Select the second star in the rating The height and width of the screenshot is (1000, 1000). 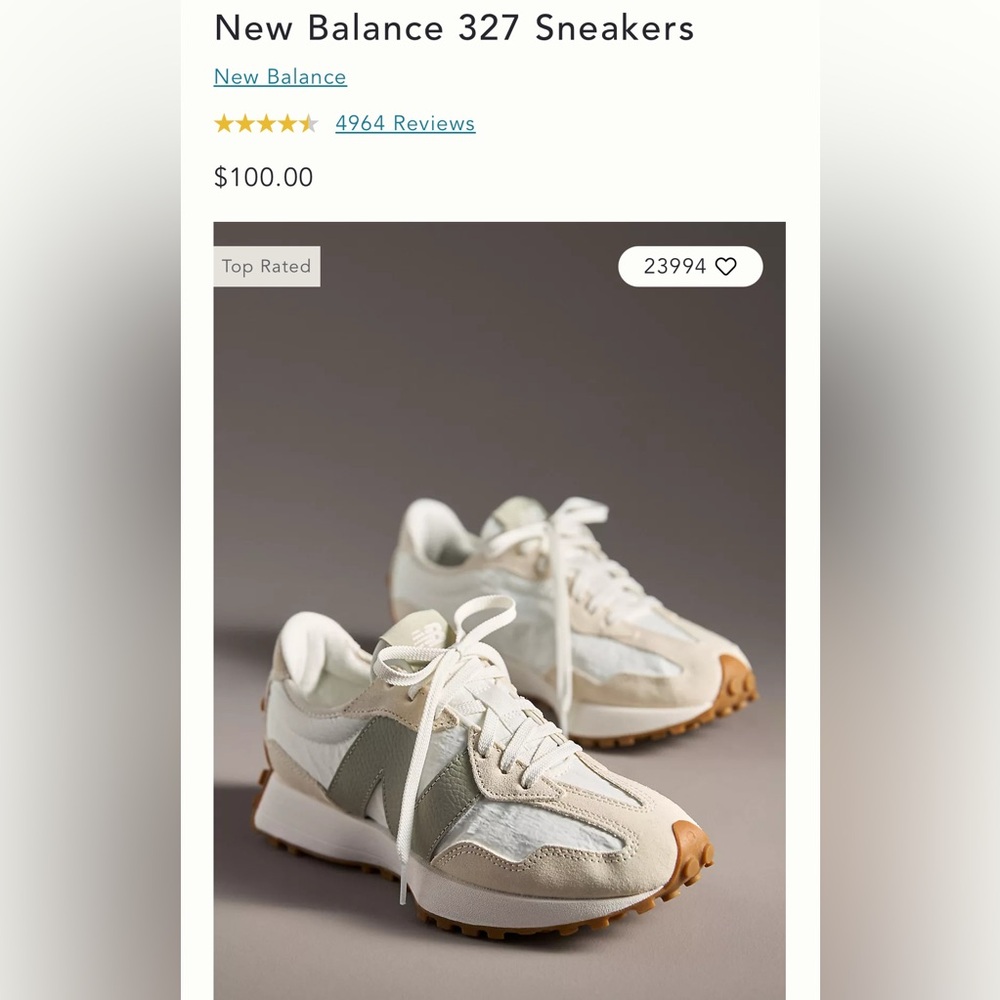coord(245,123)
